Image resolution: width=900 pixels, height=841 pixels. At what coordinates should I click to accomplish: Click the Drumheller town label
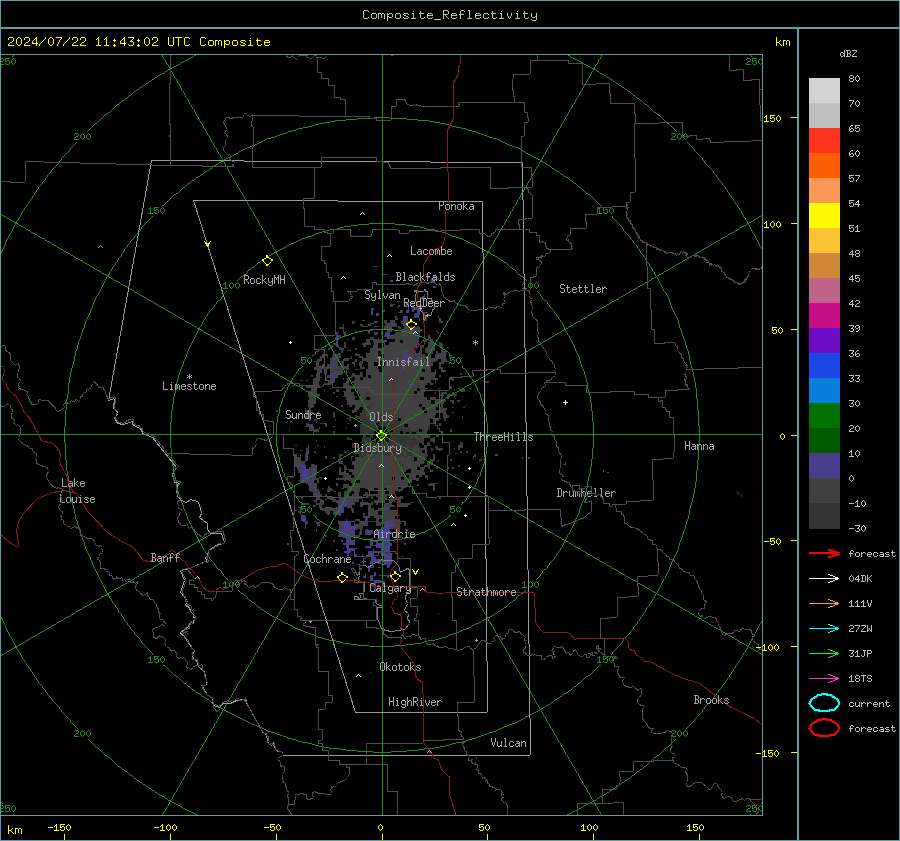point(586,493)
